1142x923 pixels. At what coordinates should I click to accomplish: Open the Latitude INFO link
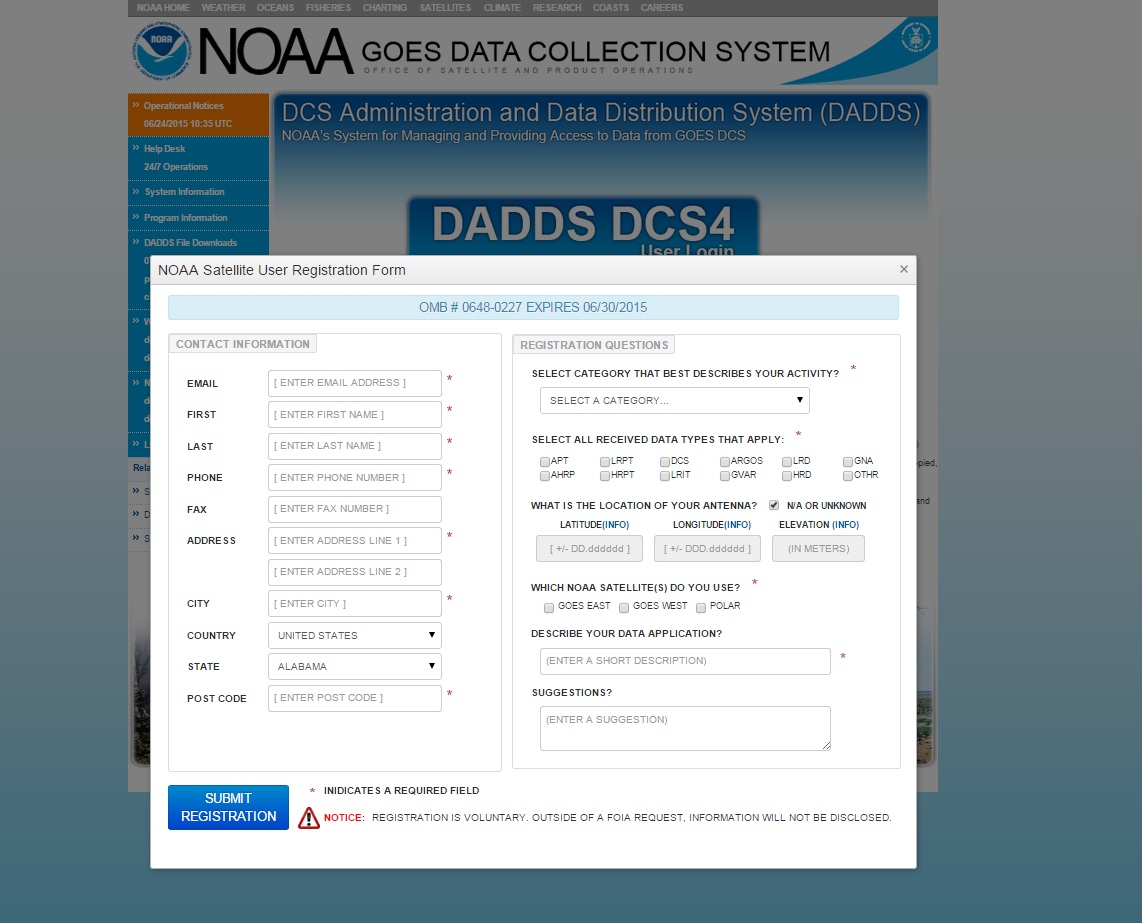616,525
